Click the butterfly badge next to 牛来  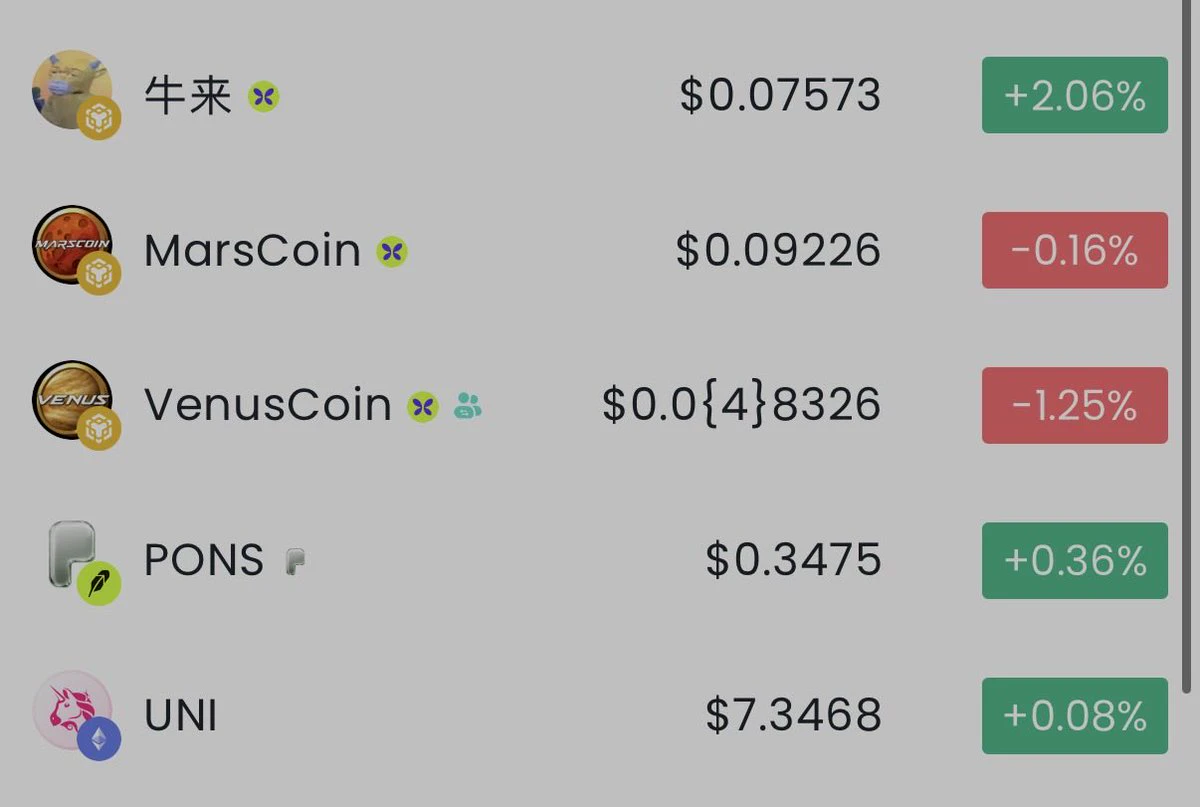point(264,97)
